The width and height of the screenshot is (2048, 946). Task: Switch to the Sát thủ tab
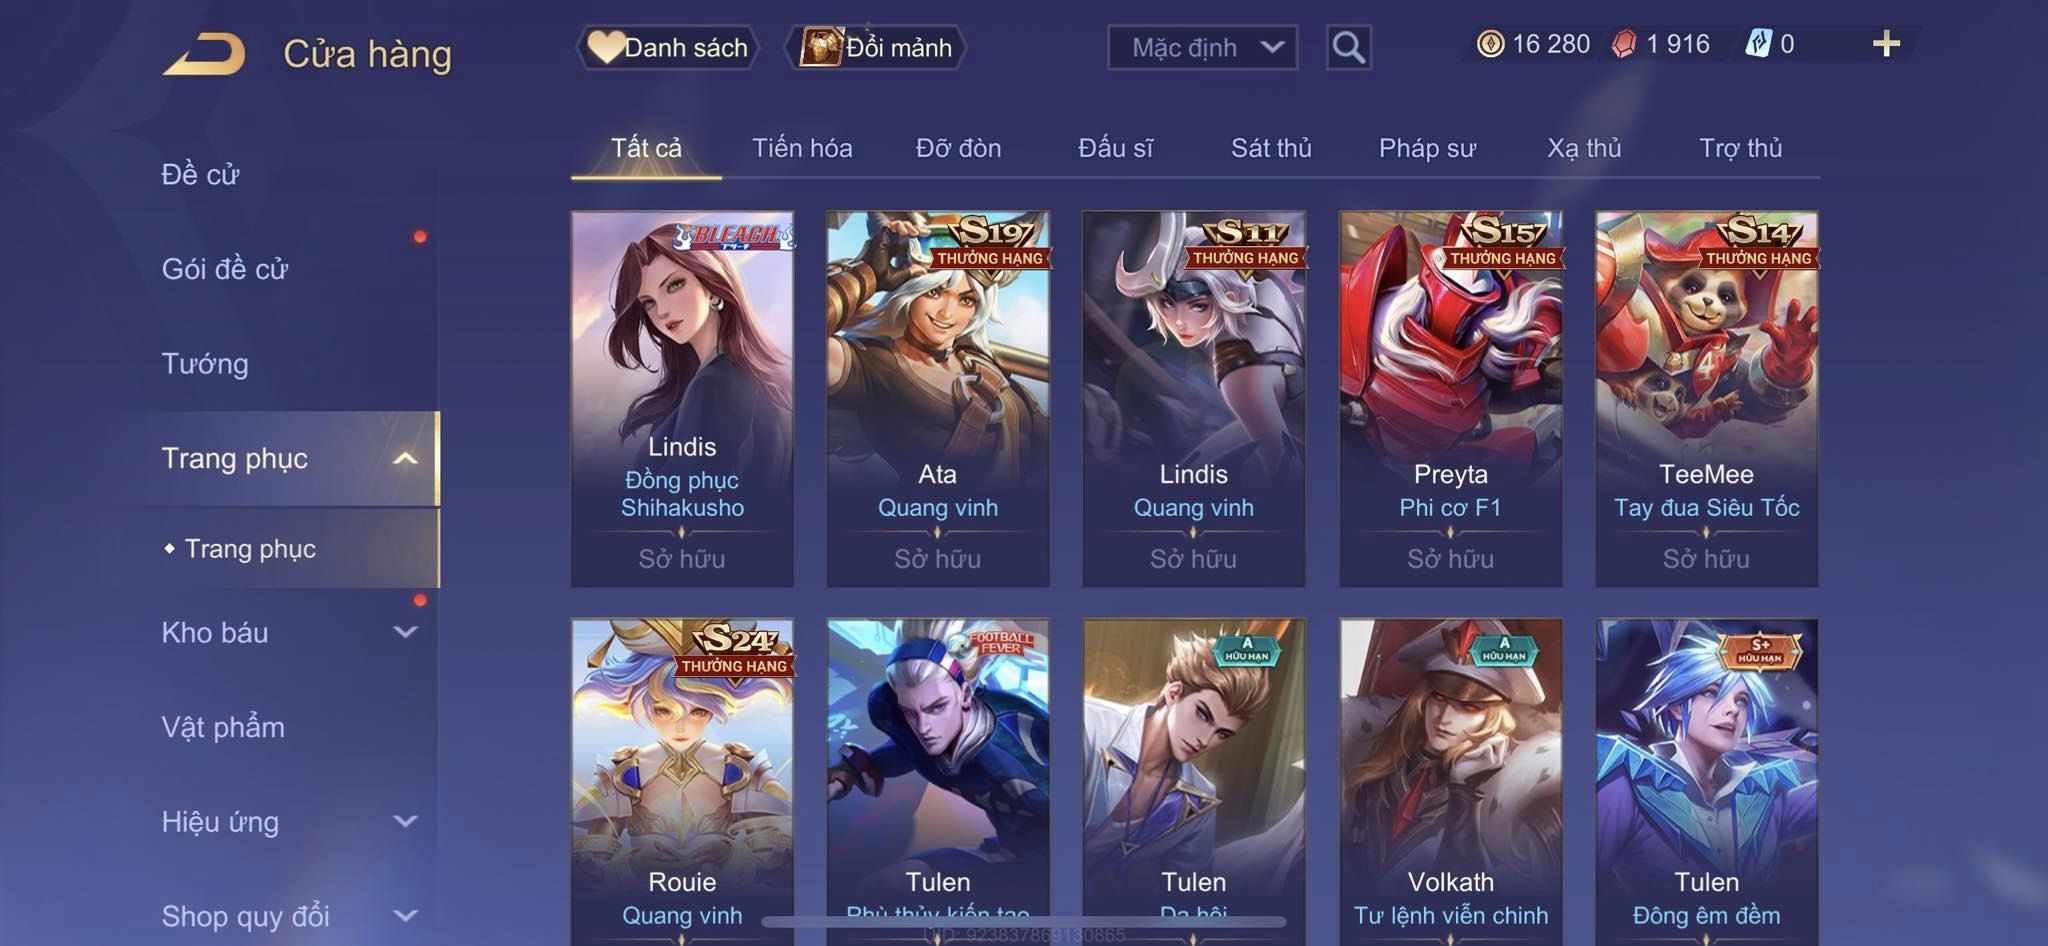pyautogui.click(x=1271, y=148)
